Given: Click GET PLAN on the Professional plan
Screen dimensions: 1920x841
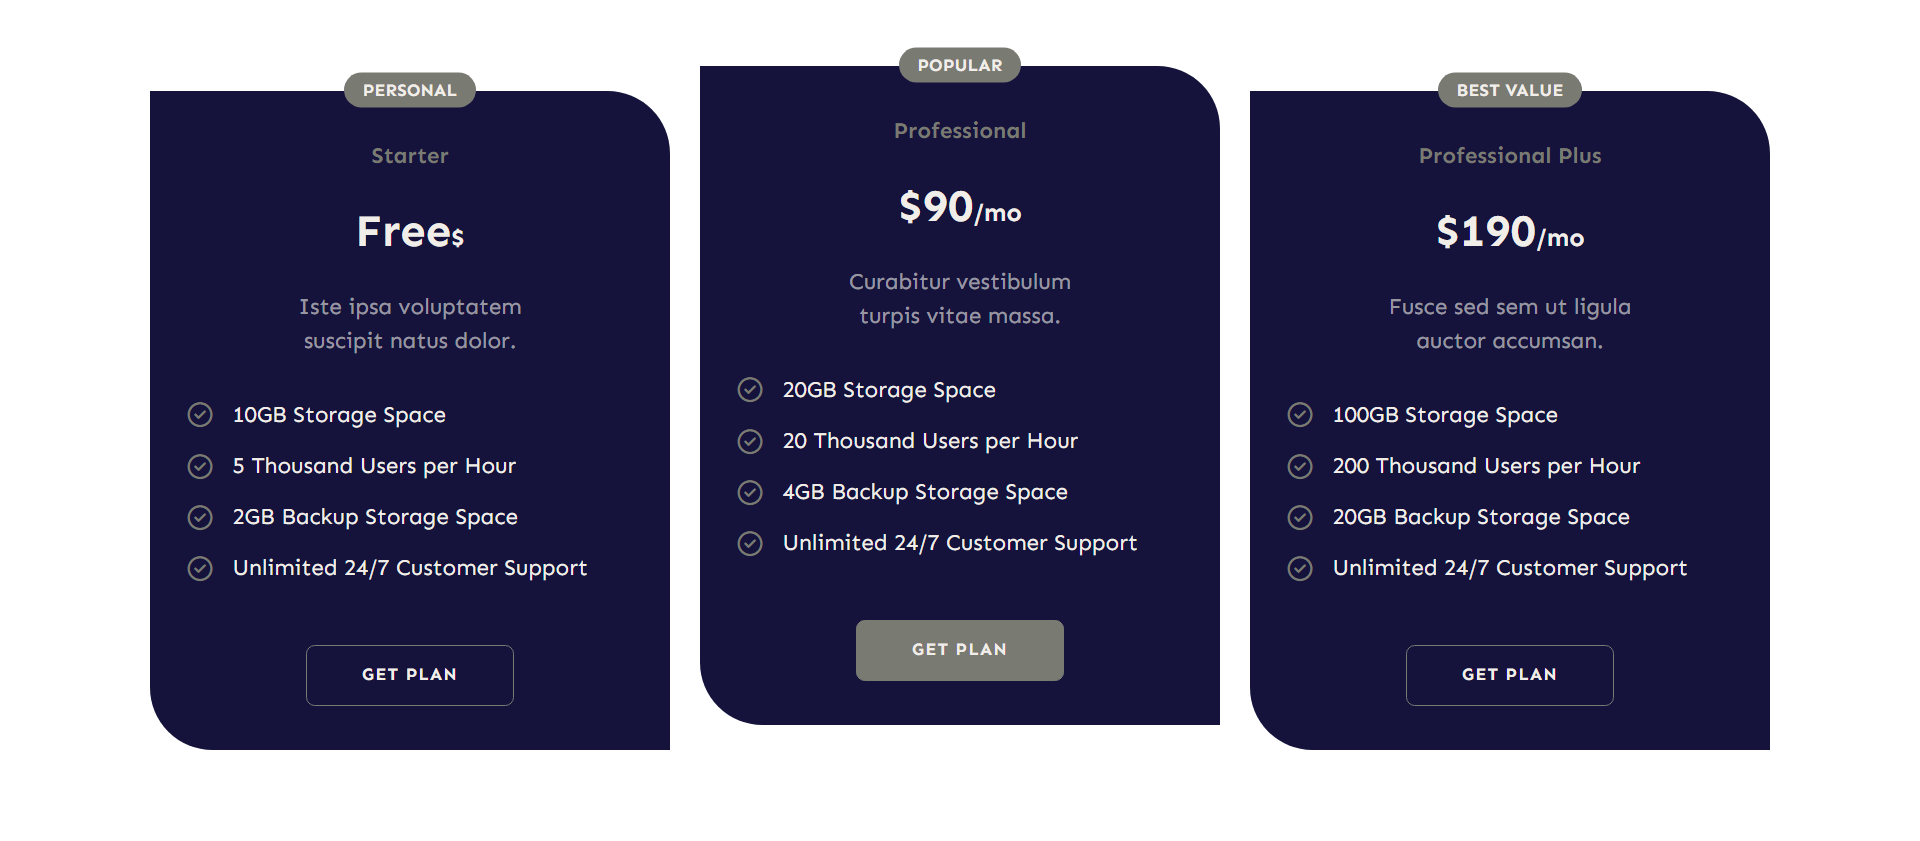Looking at the screenshot, I should [959, 650].
